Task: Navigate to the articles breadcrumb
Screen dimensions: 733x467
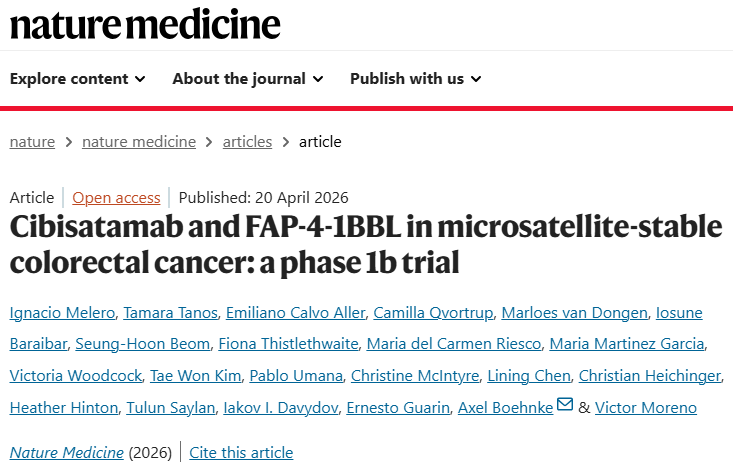Action: tap(247, 142)
